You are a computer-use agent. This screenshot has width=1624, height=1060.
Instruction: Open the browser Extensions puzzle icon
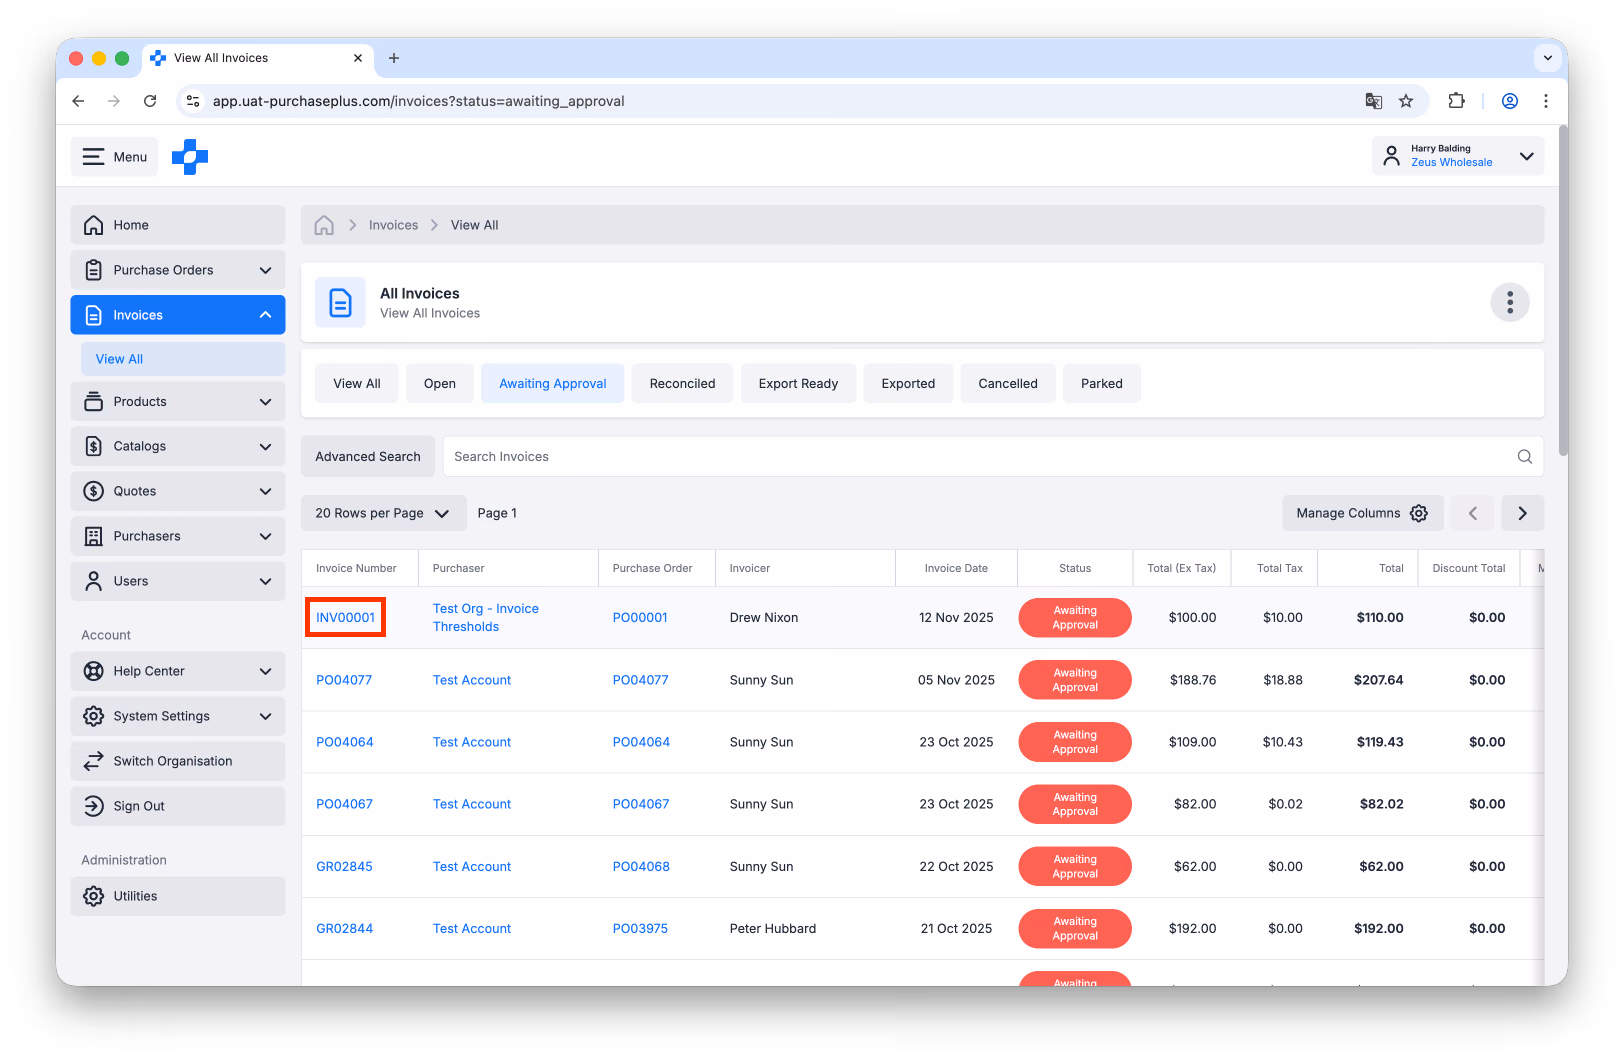(1457, 101)
